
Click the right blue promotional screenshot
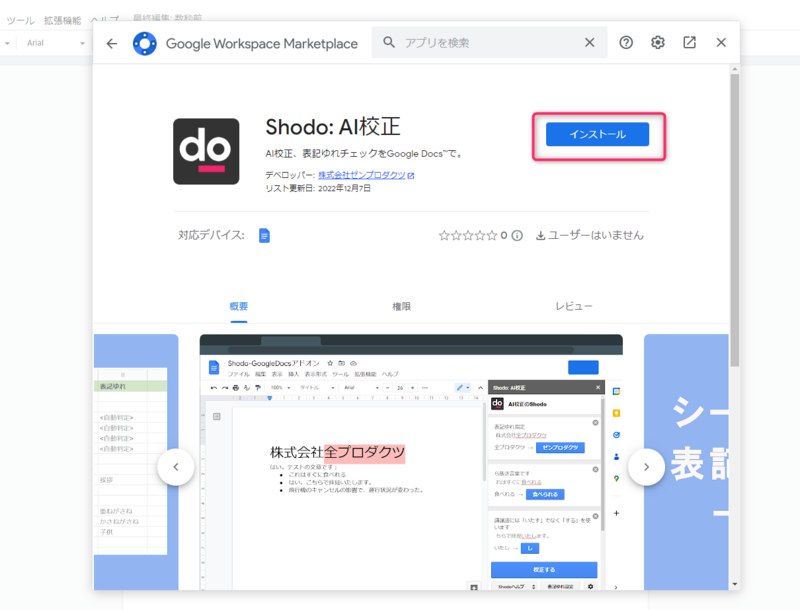[x=686, y=462]
